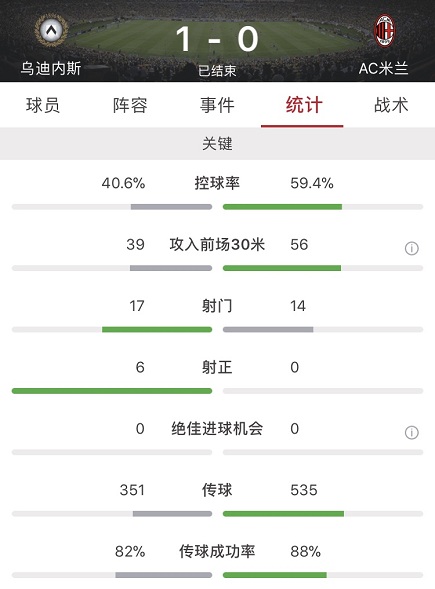Viewport: 435px width, 589px height.
Task: Switch to the 球员 tab
Action: click(43, 105)
